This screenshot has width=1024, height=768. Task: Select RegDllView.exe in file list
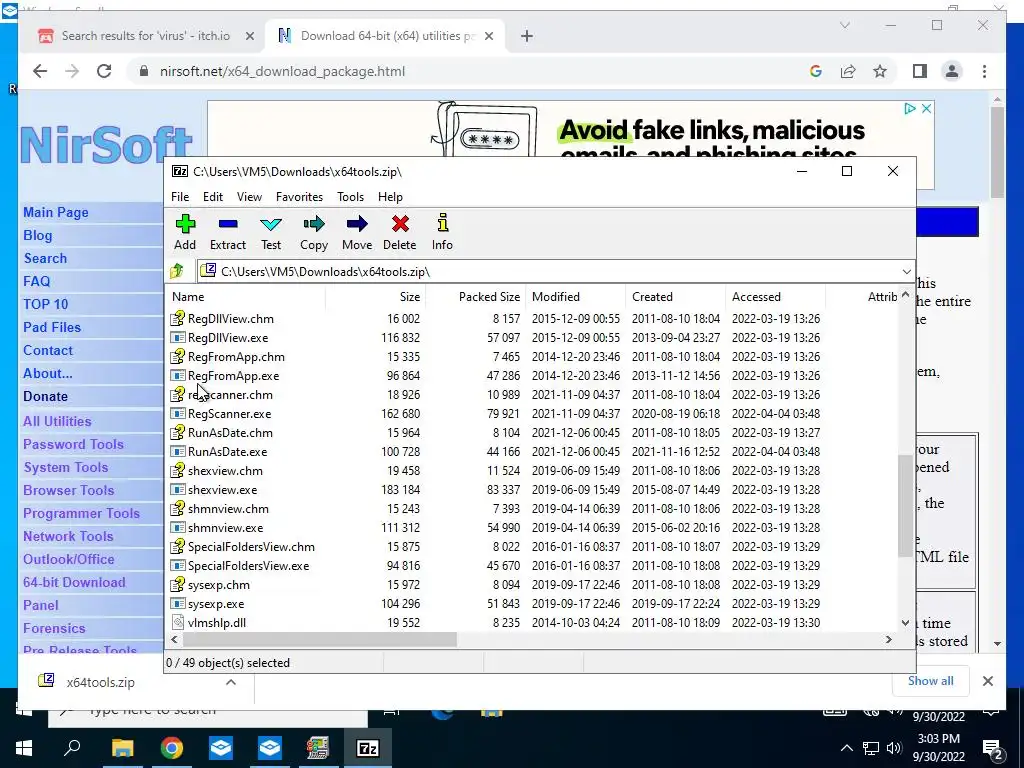(x=227, y=338)
